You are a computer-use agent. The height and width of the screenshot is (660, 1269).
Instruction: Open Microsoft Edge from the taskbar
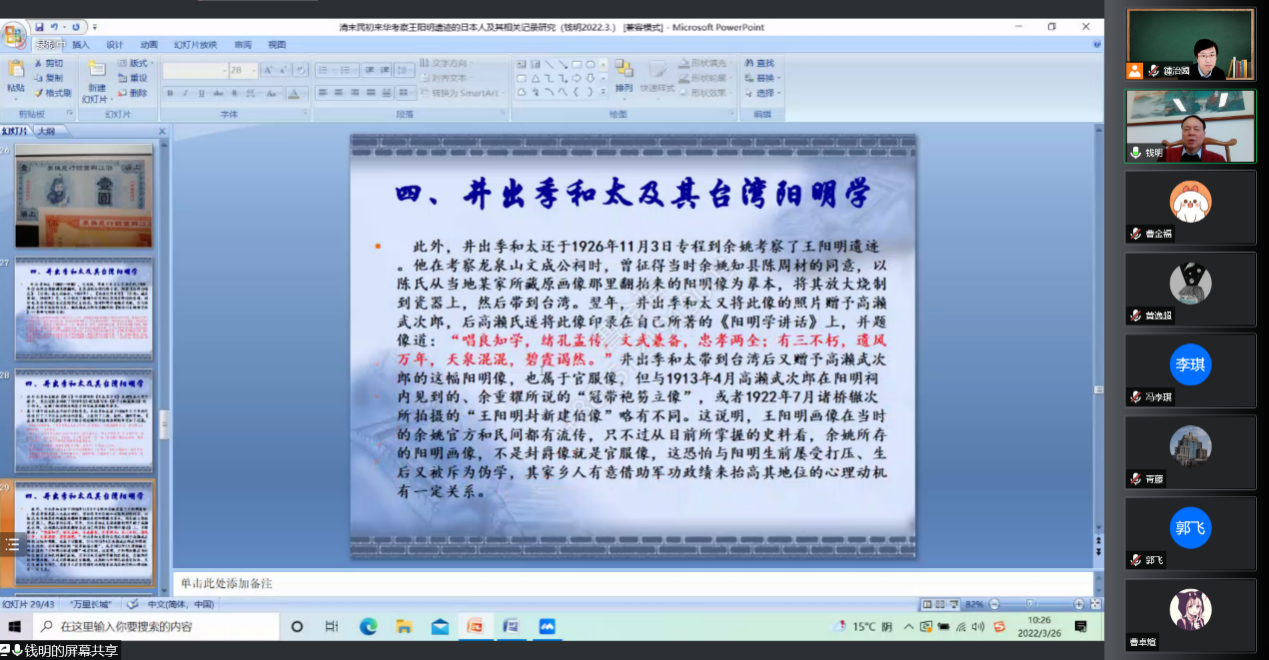(368, 627)
